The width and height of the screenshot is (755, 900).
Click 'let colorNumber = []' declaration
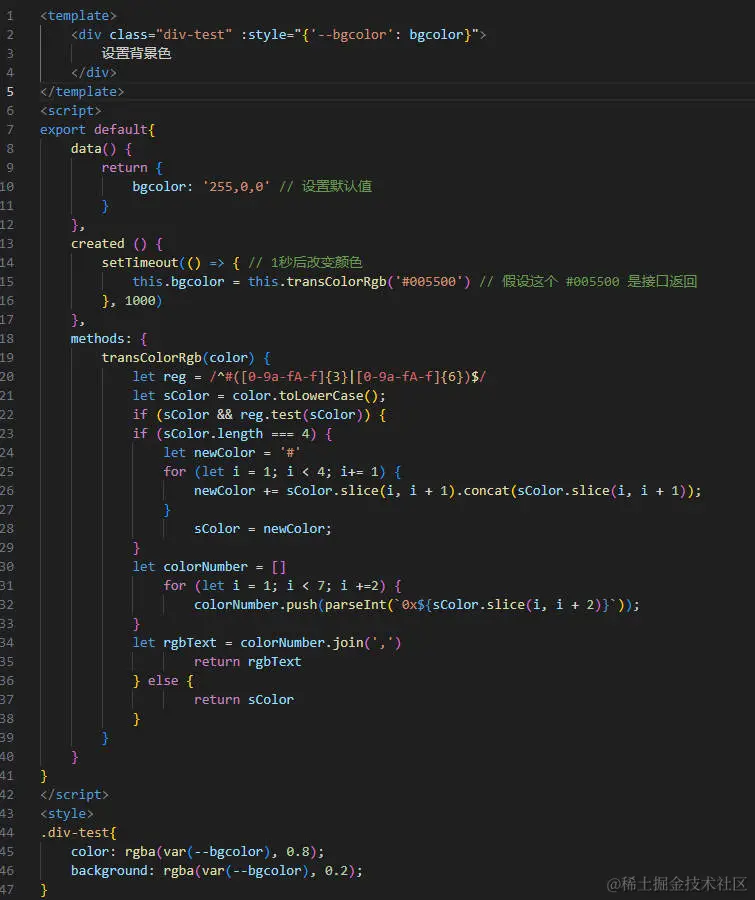pos(209,567)
